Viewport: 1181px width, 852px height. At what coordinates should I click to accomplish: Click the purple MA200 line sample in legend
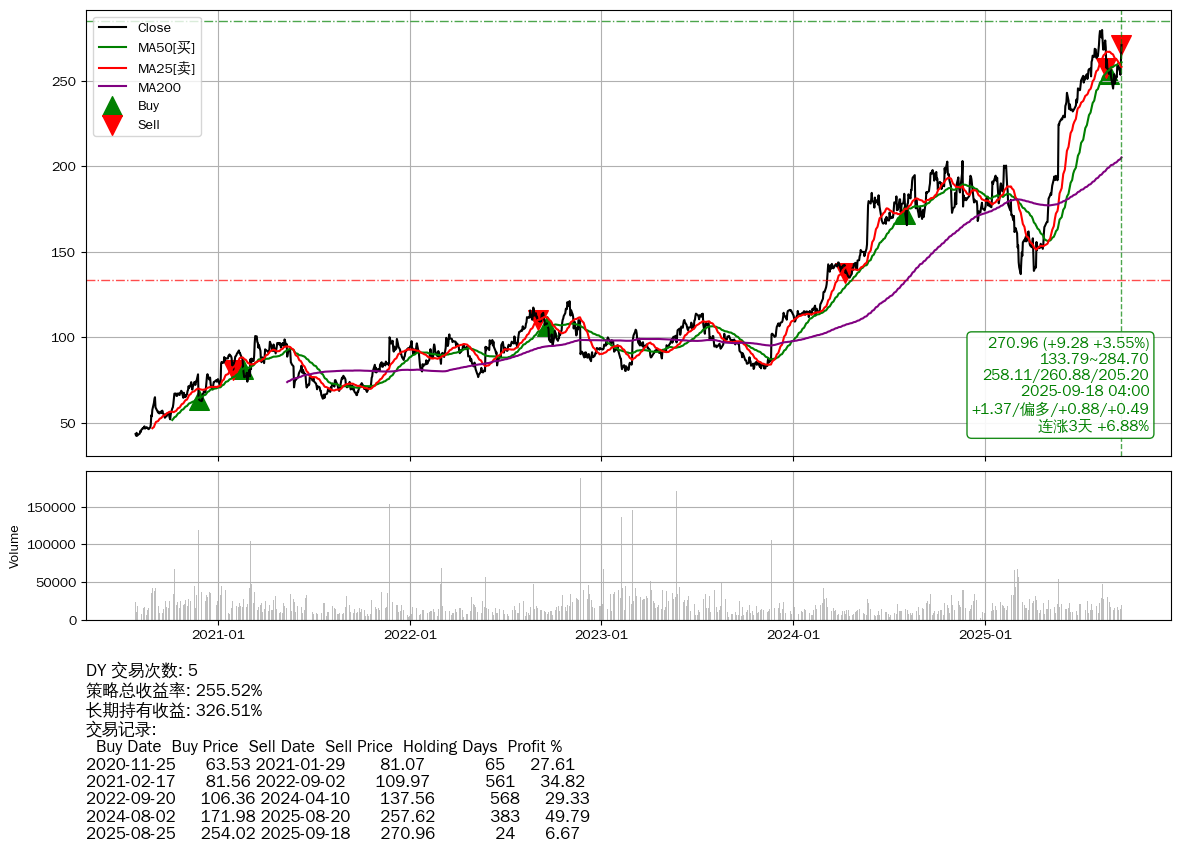click(113, 87)
